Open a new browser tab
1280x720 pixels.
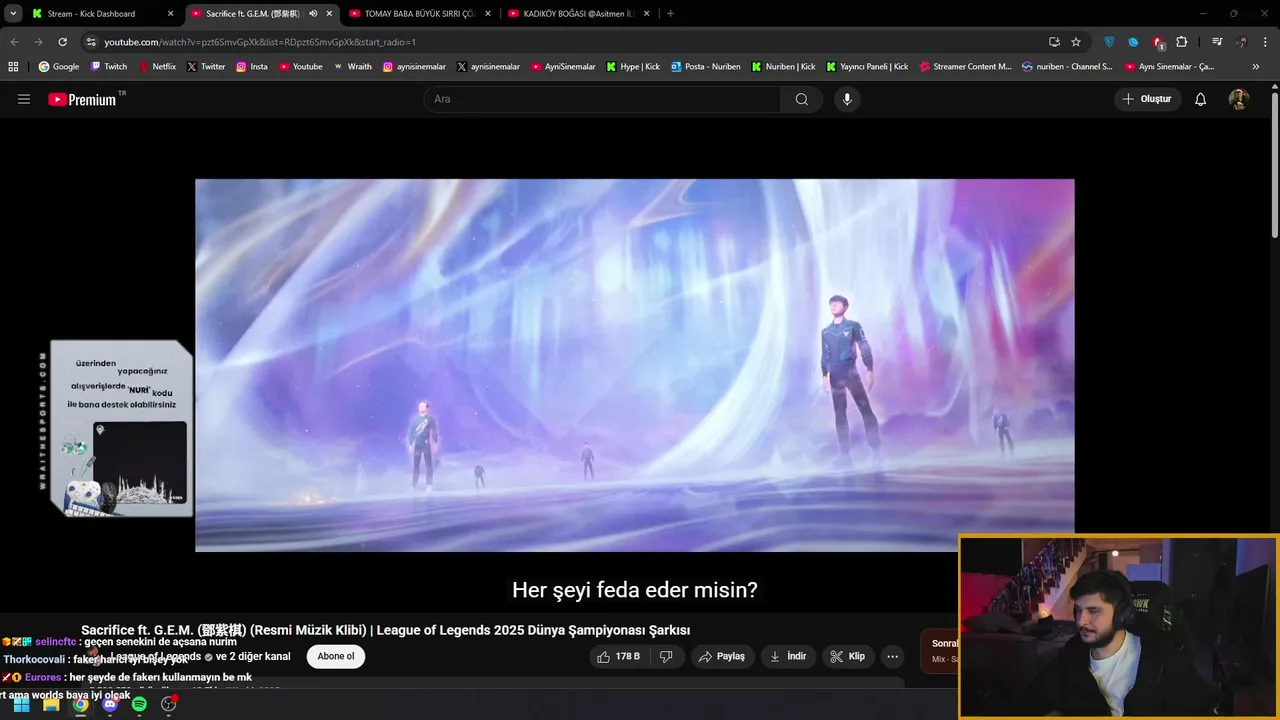(x=670, y=14)
